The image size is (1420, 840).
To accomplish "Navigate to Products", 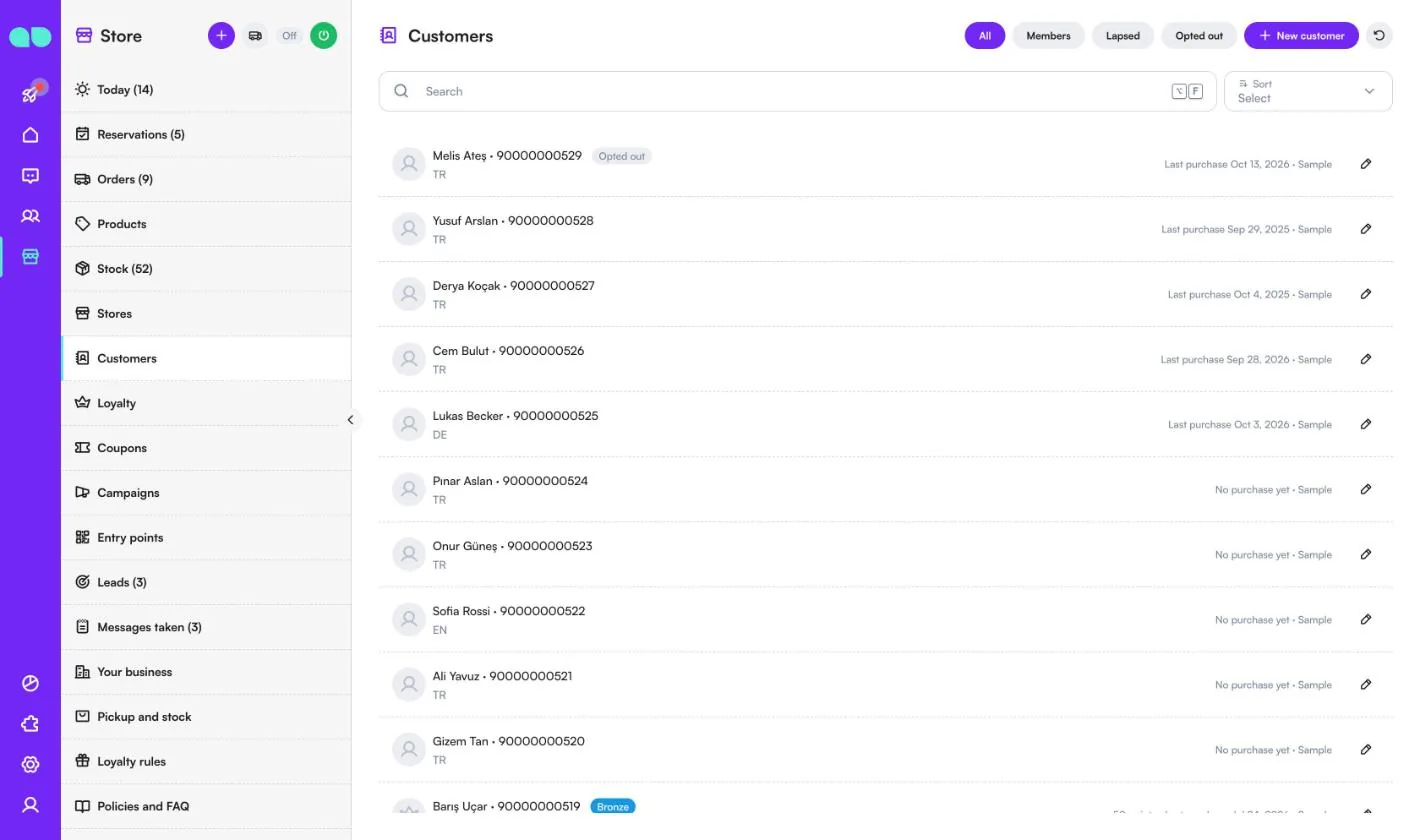I will tap(206, 224).
